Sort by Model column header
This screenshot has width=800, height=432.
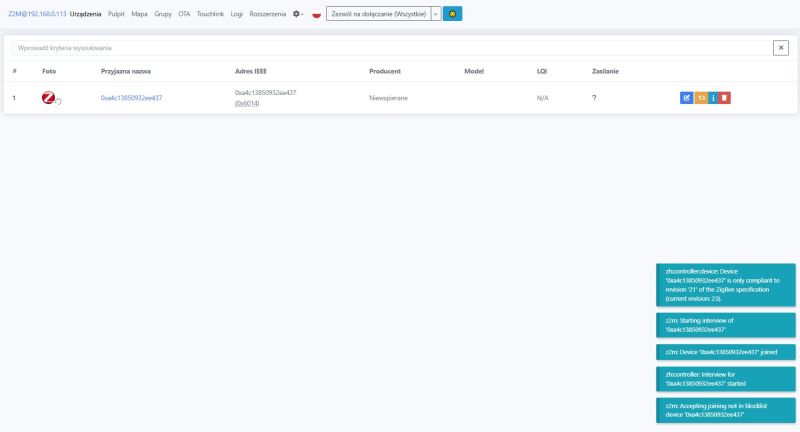click(474, 71)
